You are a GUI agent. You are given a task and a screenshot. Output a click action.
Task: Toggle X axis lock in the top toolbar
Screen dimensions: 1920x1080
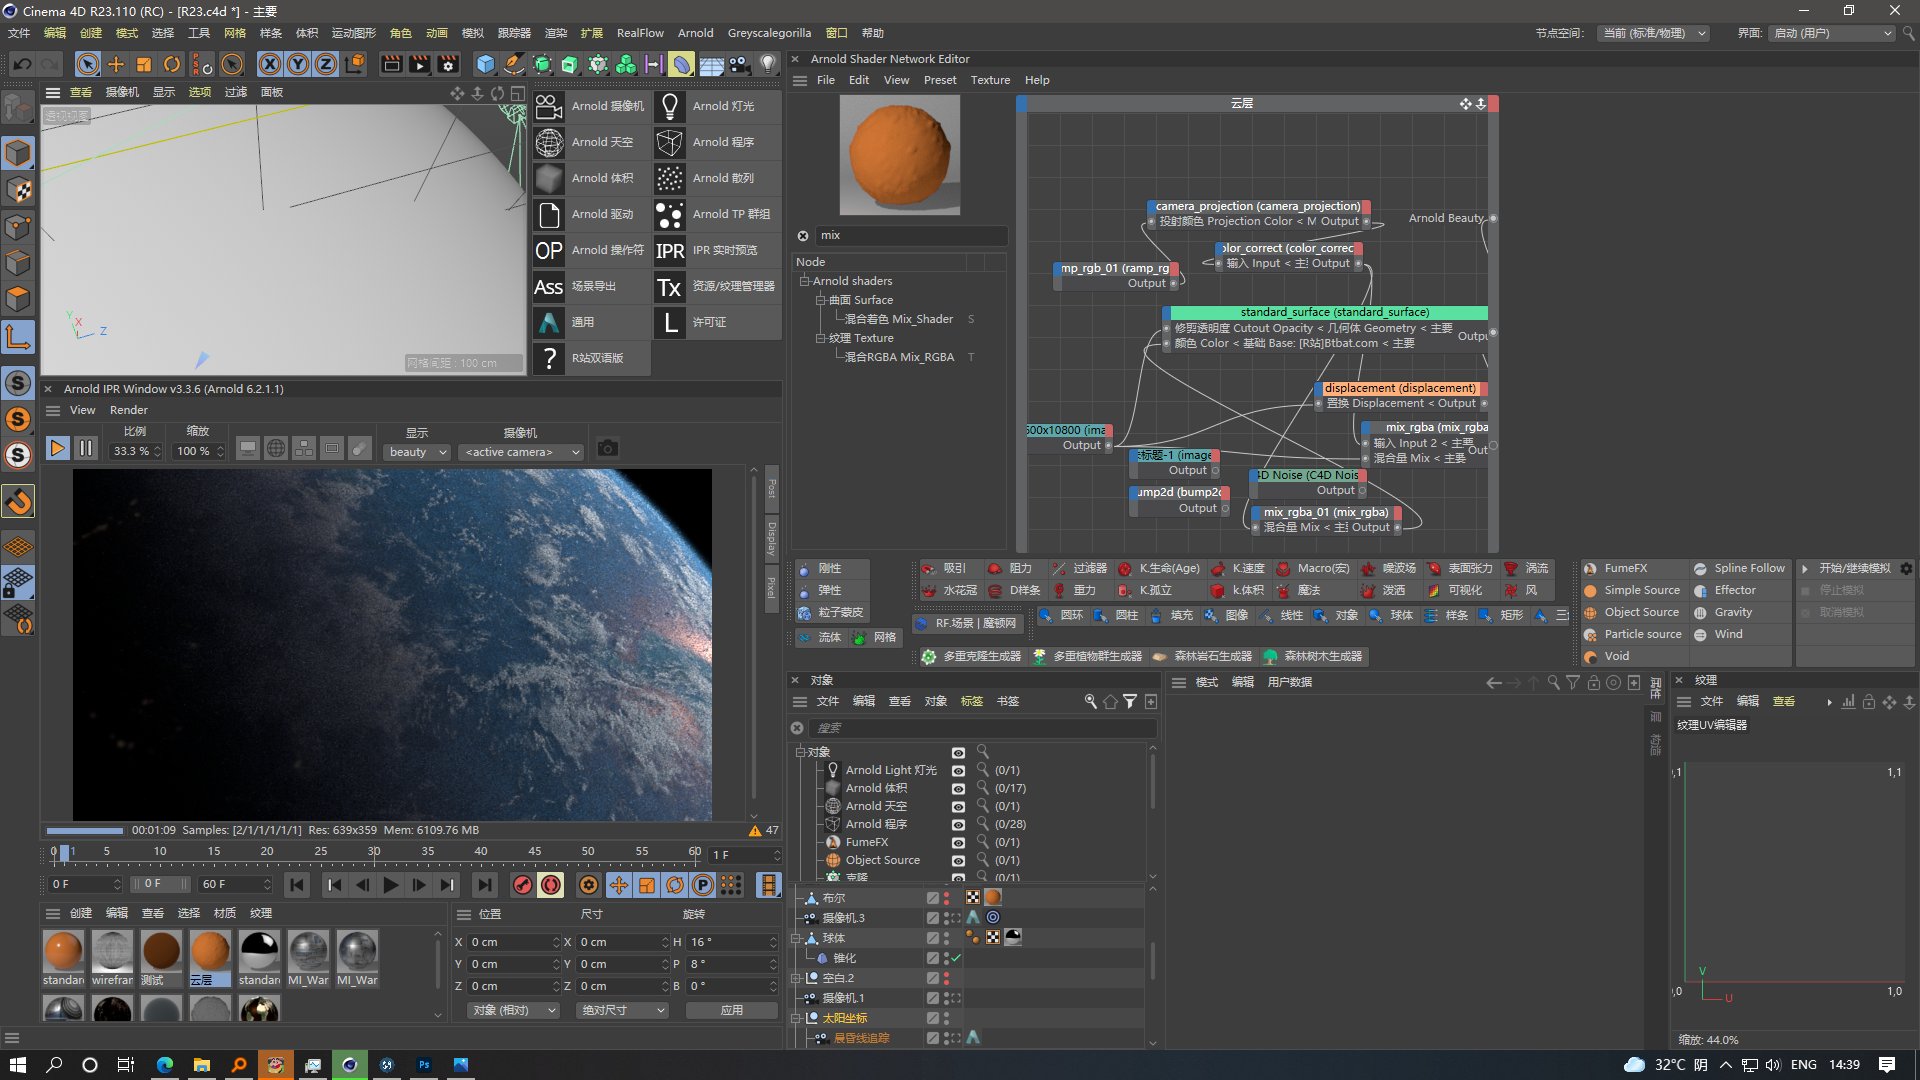pos(270,65)
